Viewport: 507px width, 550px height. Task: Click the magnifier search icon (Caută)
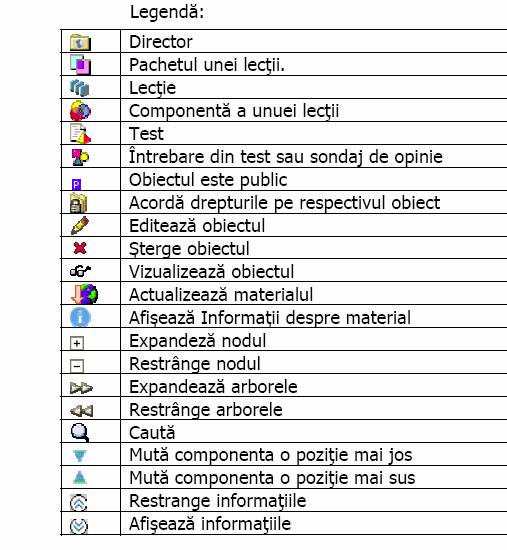(x=80, y=432)
